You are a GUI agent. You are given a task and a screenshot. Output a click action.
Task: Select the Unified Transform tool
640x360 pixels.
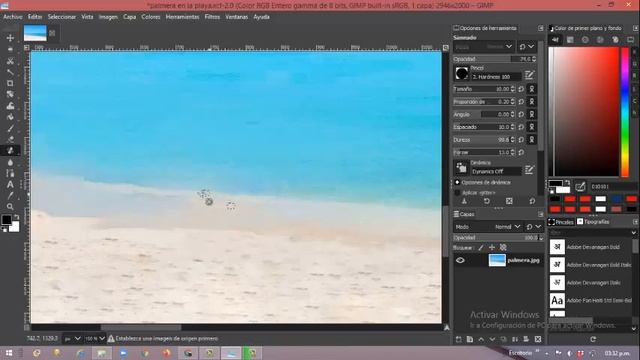click(10, 94)
